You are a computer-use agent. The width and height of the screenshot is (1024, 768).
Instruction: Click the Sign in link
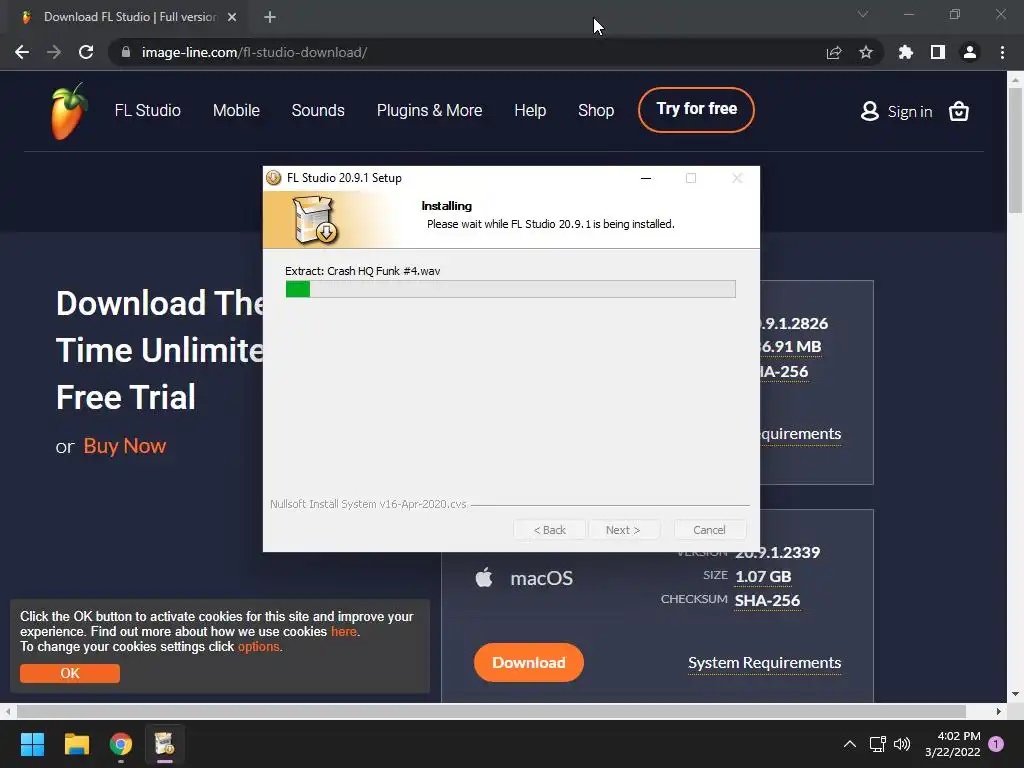(910, 112)
